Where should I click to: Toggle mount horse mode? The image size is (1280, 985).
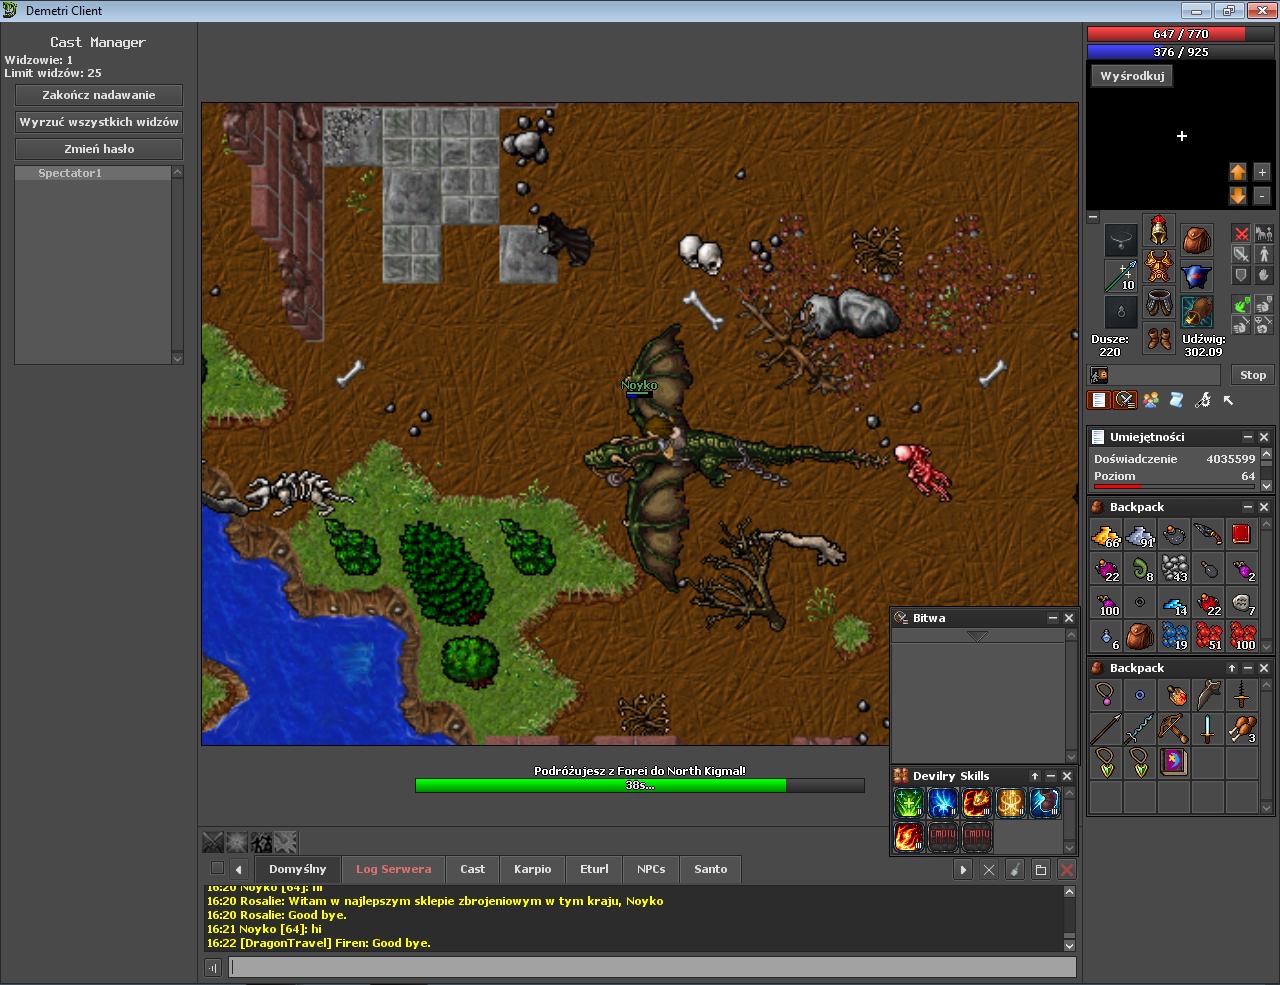click(1264, 234)
